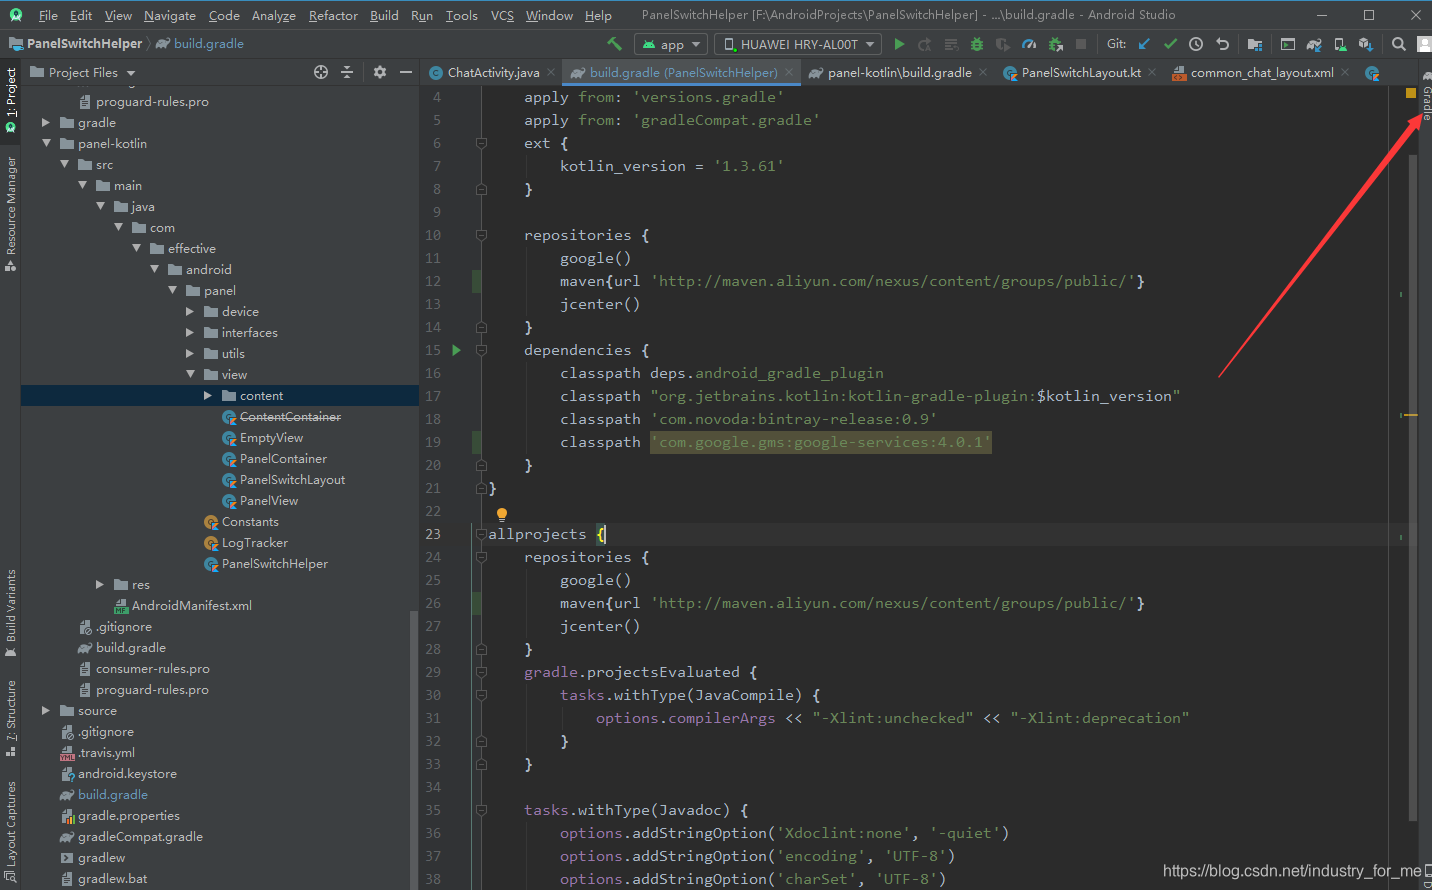Place cursor on line 19 classpath string
The height and width of the screenshot is (890, 1432).
[x=820, y=442]
